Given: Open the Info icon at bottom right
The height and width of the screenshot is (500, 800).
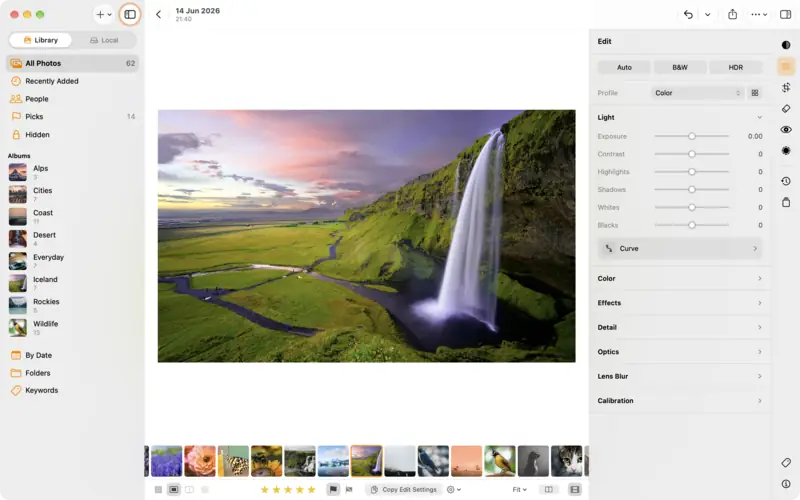Looking at the screenshot, I should pos(786,484).
